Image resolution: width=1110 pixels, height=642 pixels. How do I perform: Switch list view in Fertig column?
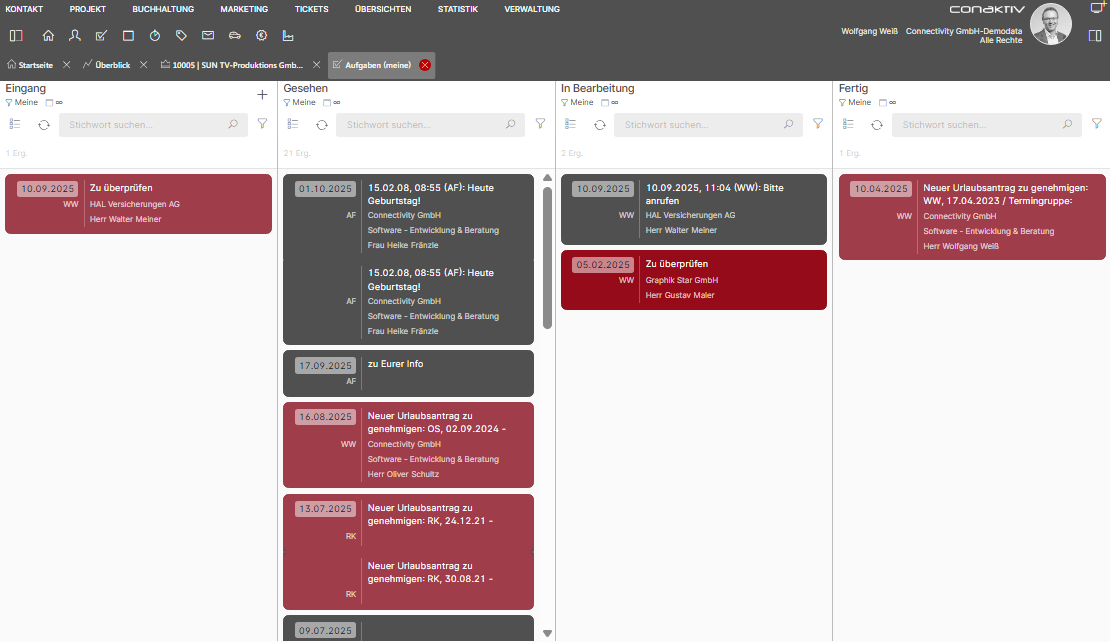(x=848, y=125)
